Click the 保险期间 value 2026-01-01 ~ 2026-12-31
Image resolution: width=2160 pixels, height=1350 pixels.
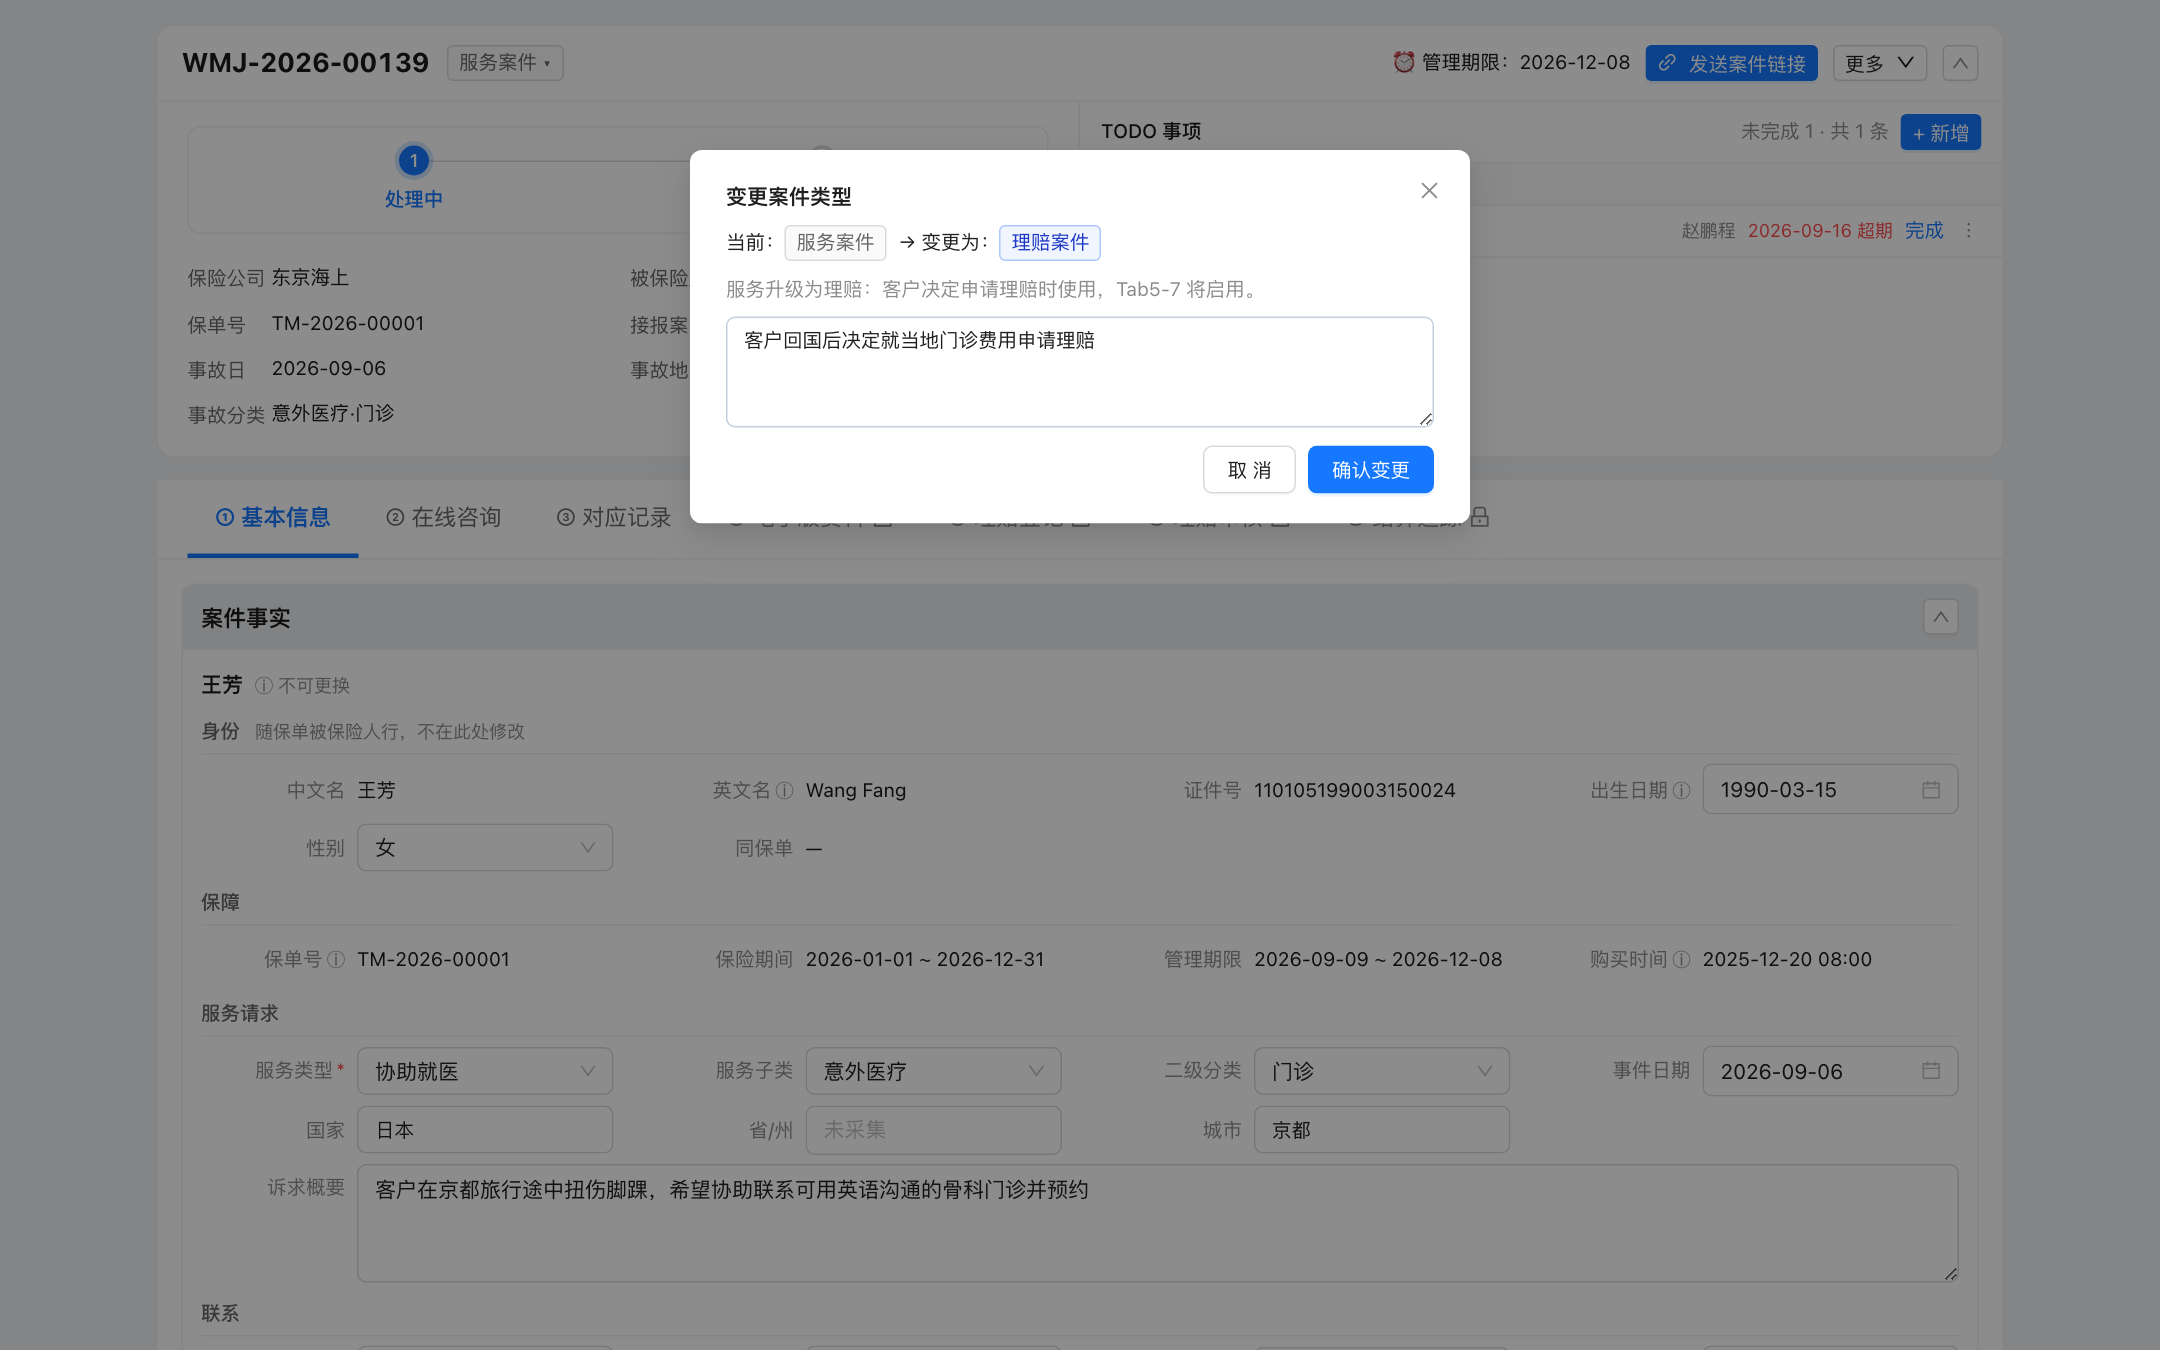pos(925,960)
